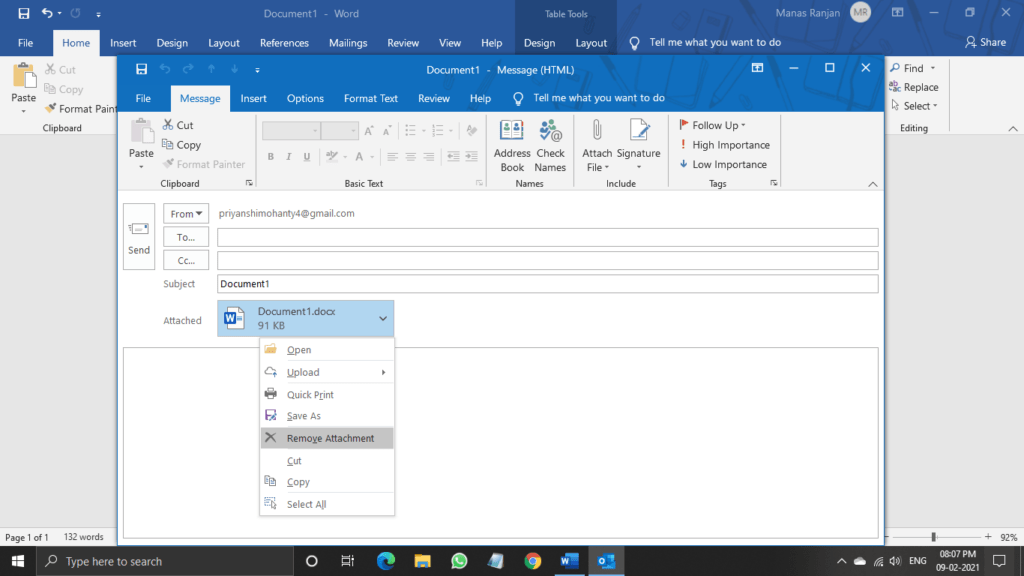The image size is (1024, 576).
Task: Click the Cc... recipients button
Action: point(186,260)
